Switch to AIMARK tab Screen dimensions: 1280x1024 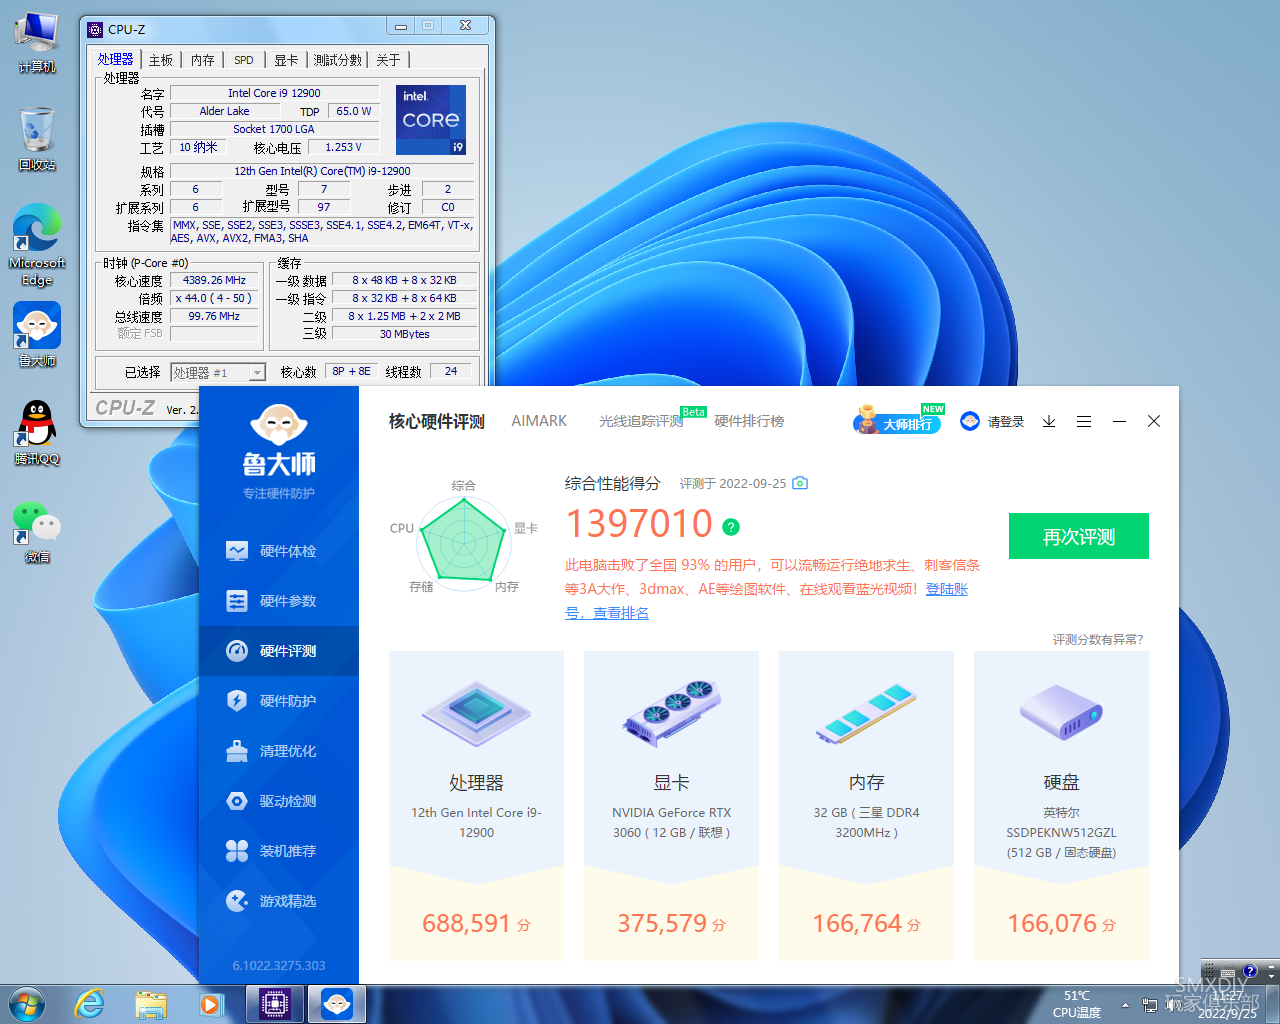click(539, 421)
